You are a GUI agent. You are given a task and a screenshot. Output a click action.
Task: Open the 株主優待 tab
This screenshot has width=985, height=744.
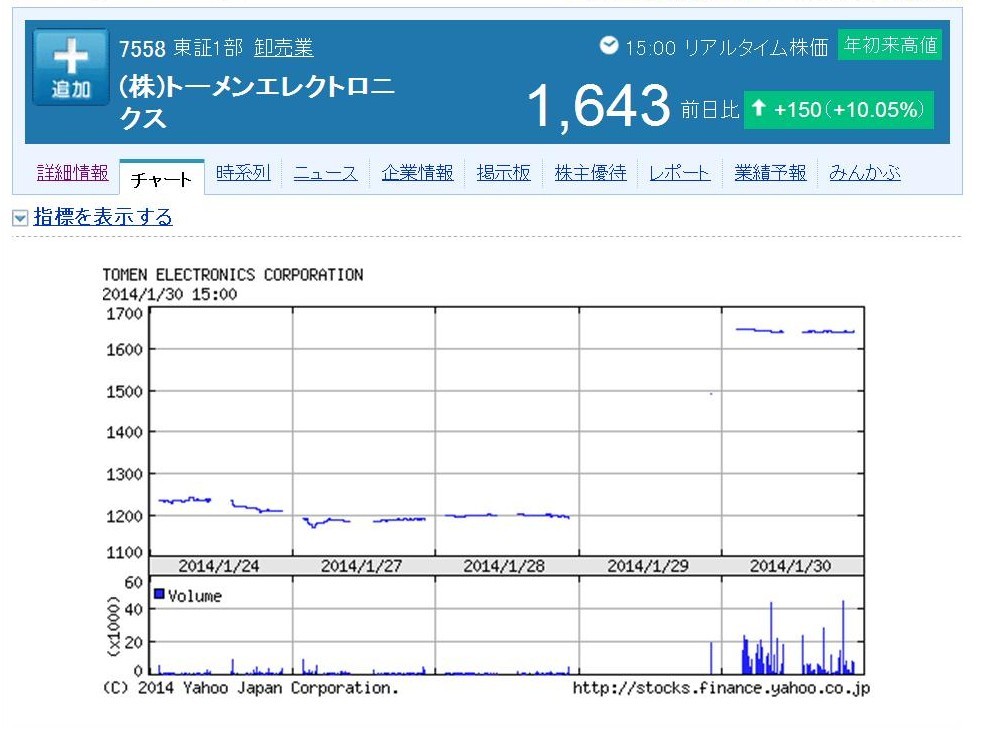[x=590, y=172]
